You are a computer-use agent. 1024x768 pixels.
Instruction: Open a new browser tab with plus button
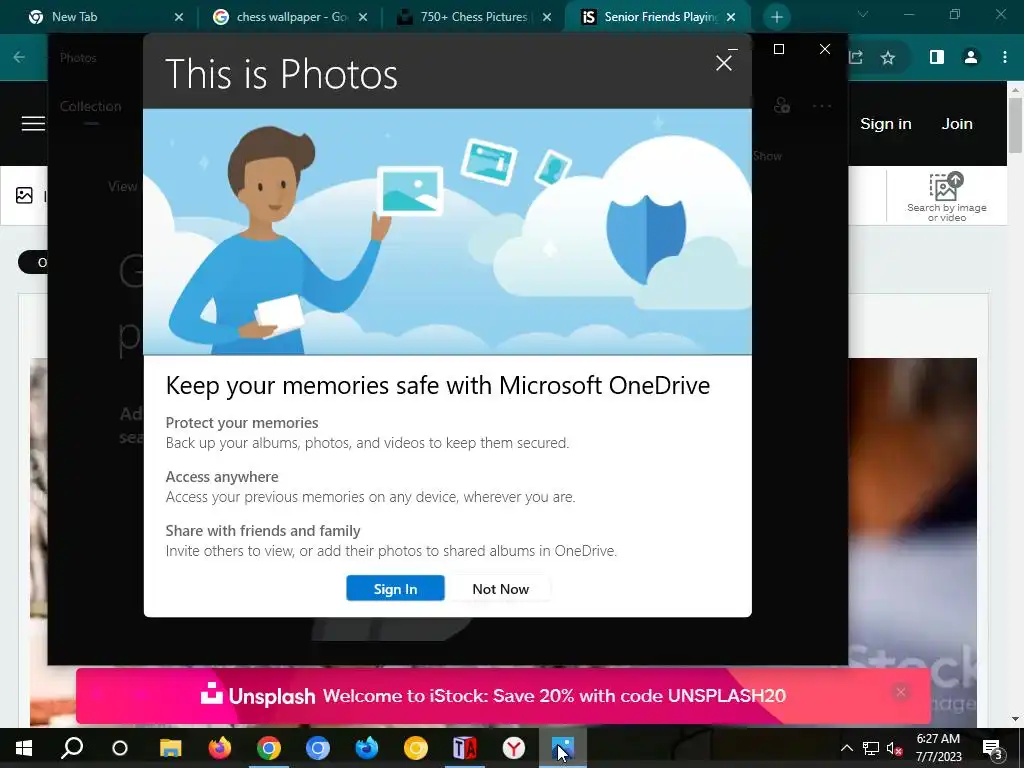(776, 18)
